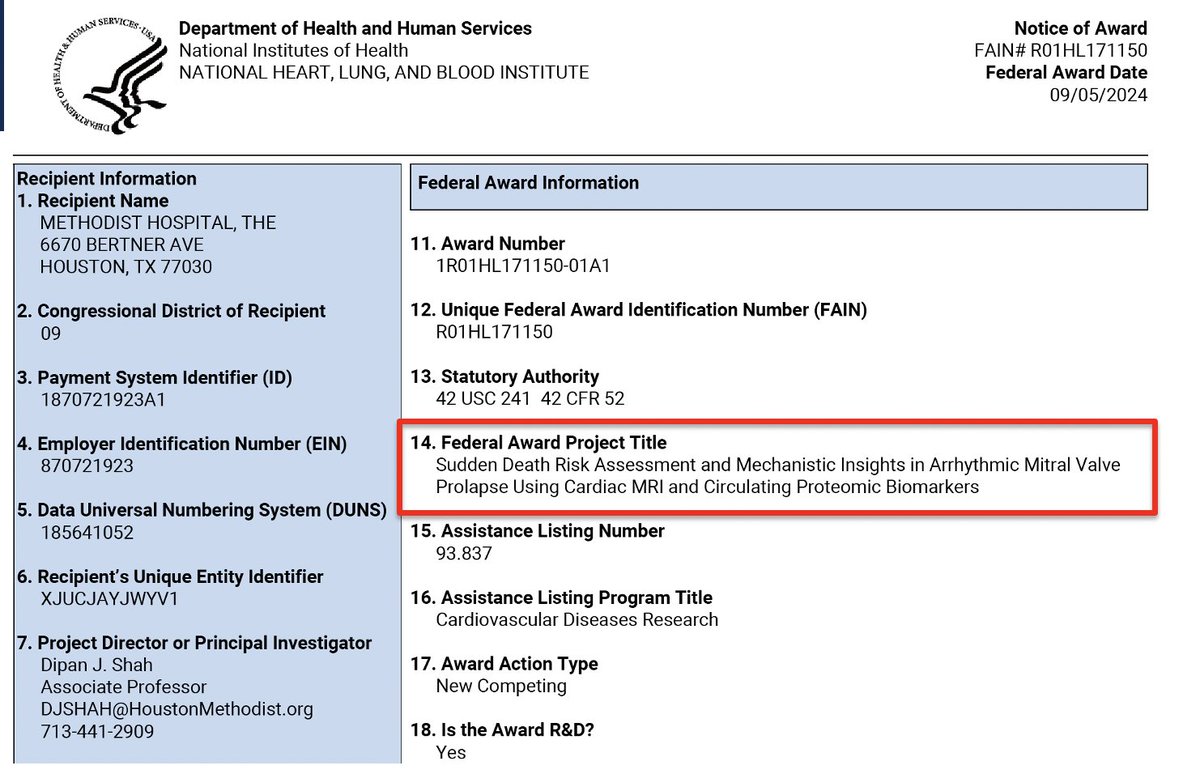Image resolution: width=1200 pixels, height=774 pixels.
Task: Select the congressional district value 09
Action: coord(51,334)
